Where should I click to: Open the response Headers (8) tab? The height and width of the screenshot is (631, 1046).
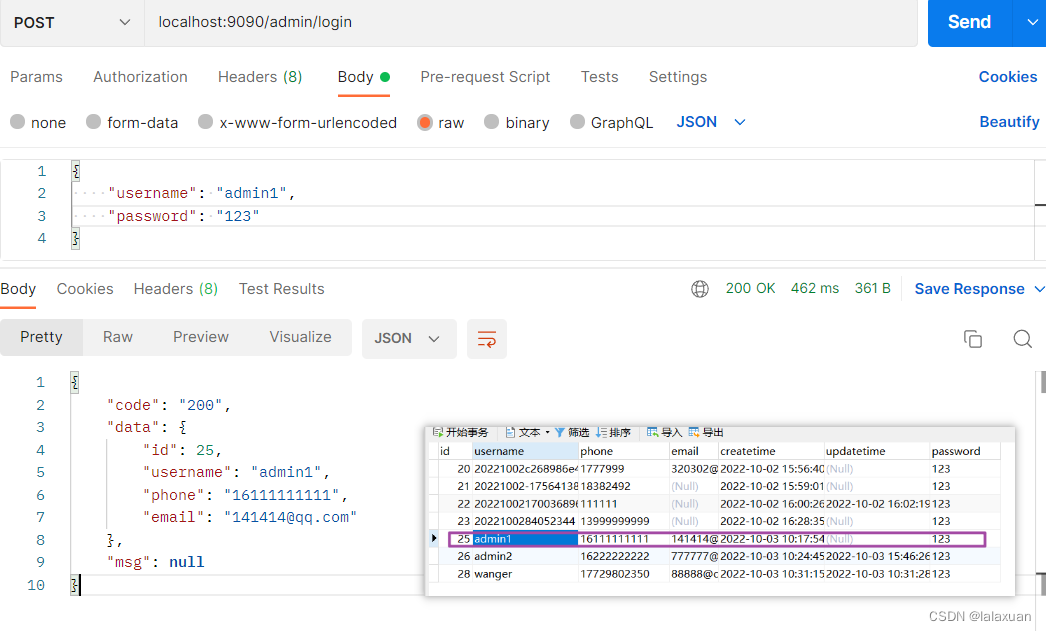pyautogui.click(x=175, y=289)
